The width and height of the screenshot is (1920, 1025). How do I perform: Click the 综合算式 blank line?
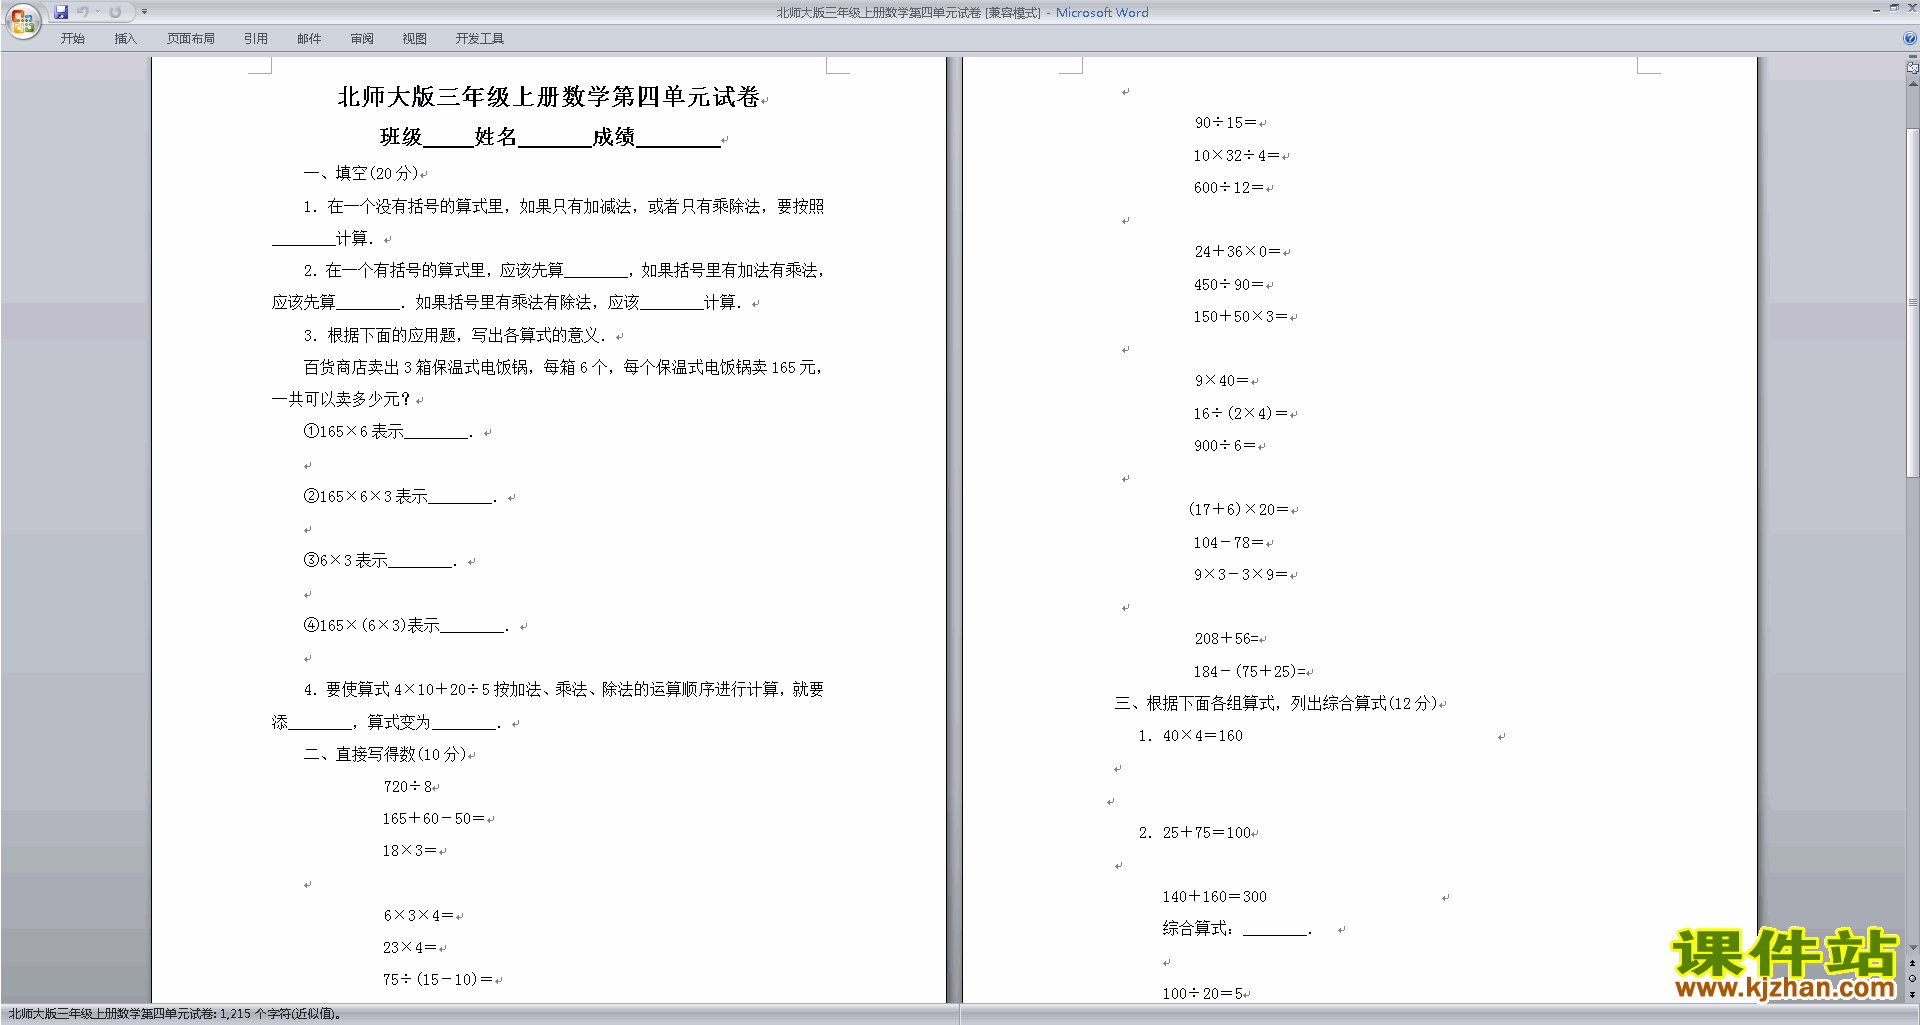1237,929
